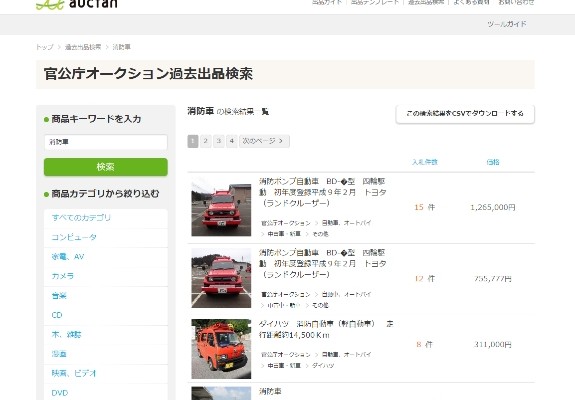Click 中古車・新車 link in Daihatsu listing
This screenshot has height=400, width=575.
click(284, 366)
